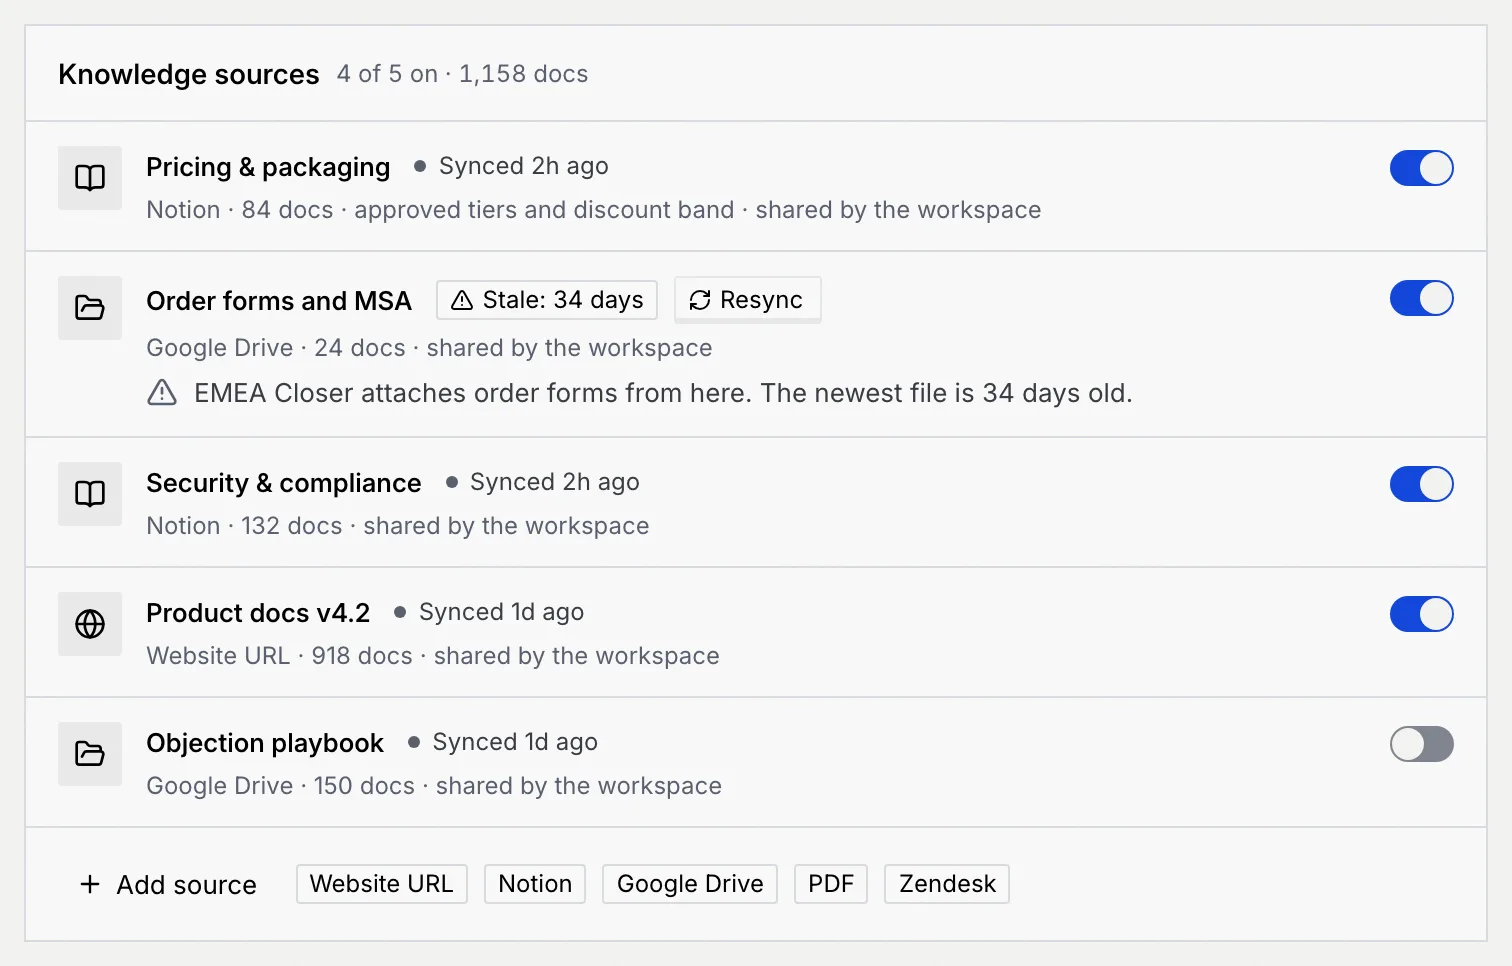Image resolution: width=1512 pixels, height=966 pixels.
Task: Open the Product docs v4.2 title
Action: click(x=258, y=613)
